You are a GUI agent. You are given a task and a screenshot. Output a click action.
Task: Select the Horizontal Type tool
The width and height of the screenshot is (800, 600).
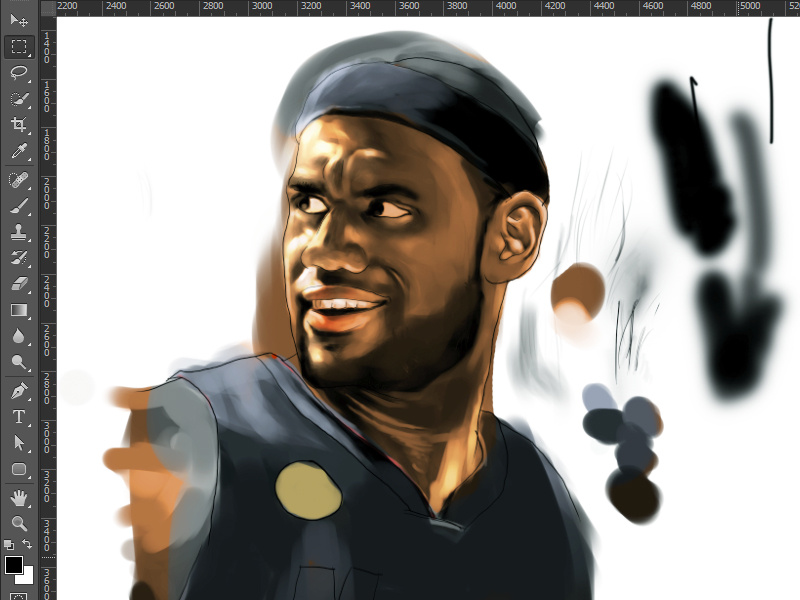(x=19, y=417)
